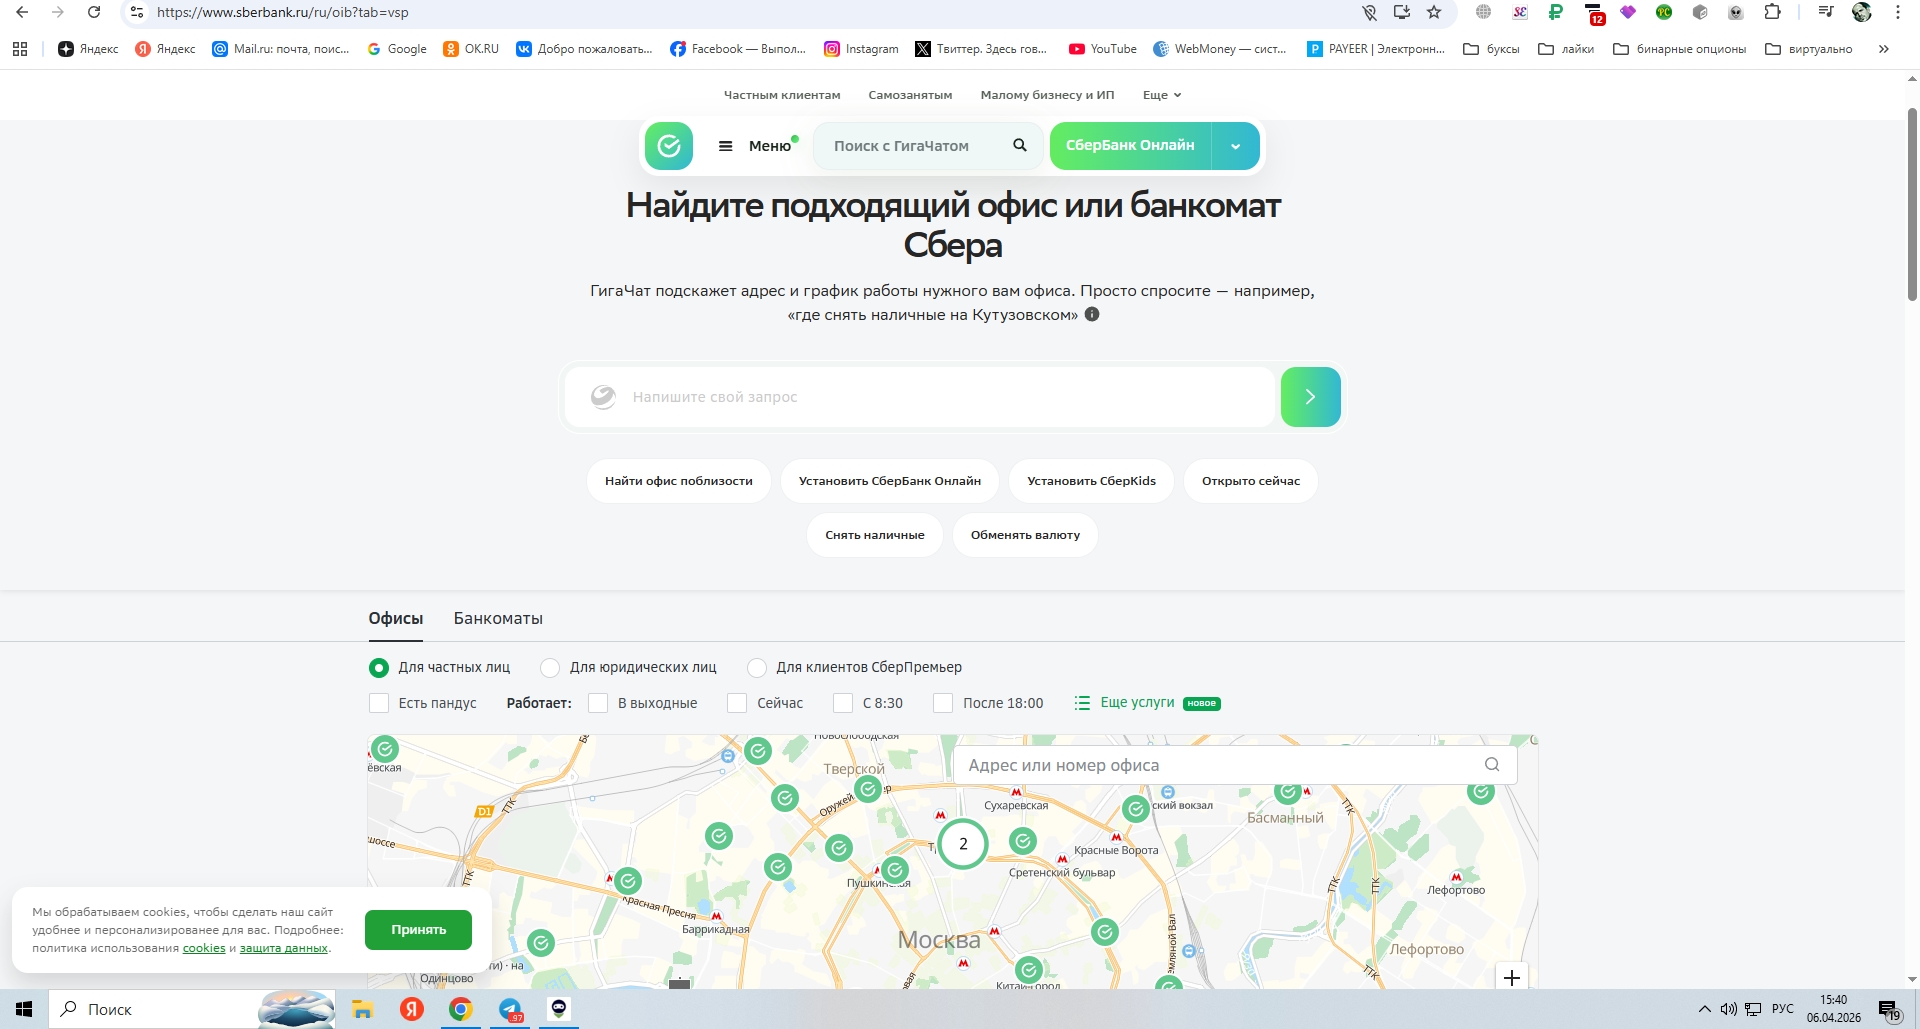Open the СберБанк Онлайн dropdown arrow
Image resolution: width=1920 pixels, height=1029 pixels.
pyautogui.click(x=1235, y=146)
